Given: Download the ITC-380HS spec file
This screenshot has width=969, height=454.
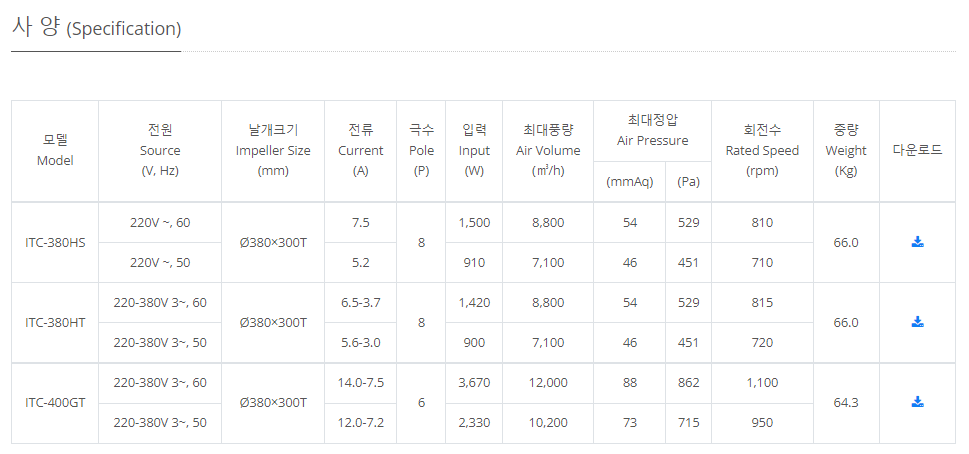Looking at the screenshot, I should tap(917, 242).
